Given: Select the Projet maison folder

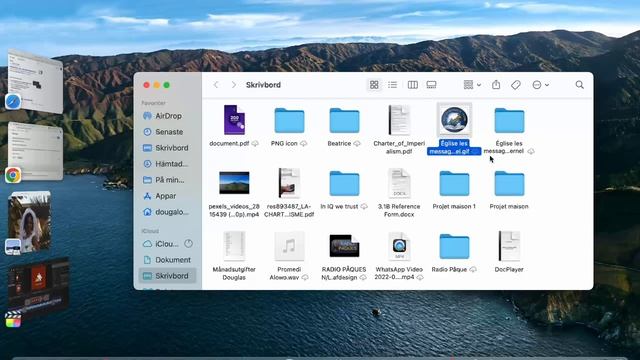Looking at the screenshot, I should point(509,184).
